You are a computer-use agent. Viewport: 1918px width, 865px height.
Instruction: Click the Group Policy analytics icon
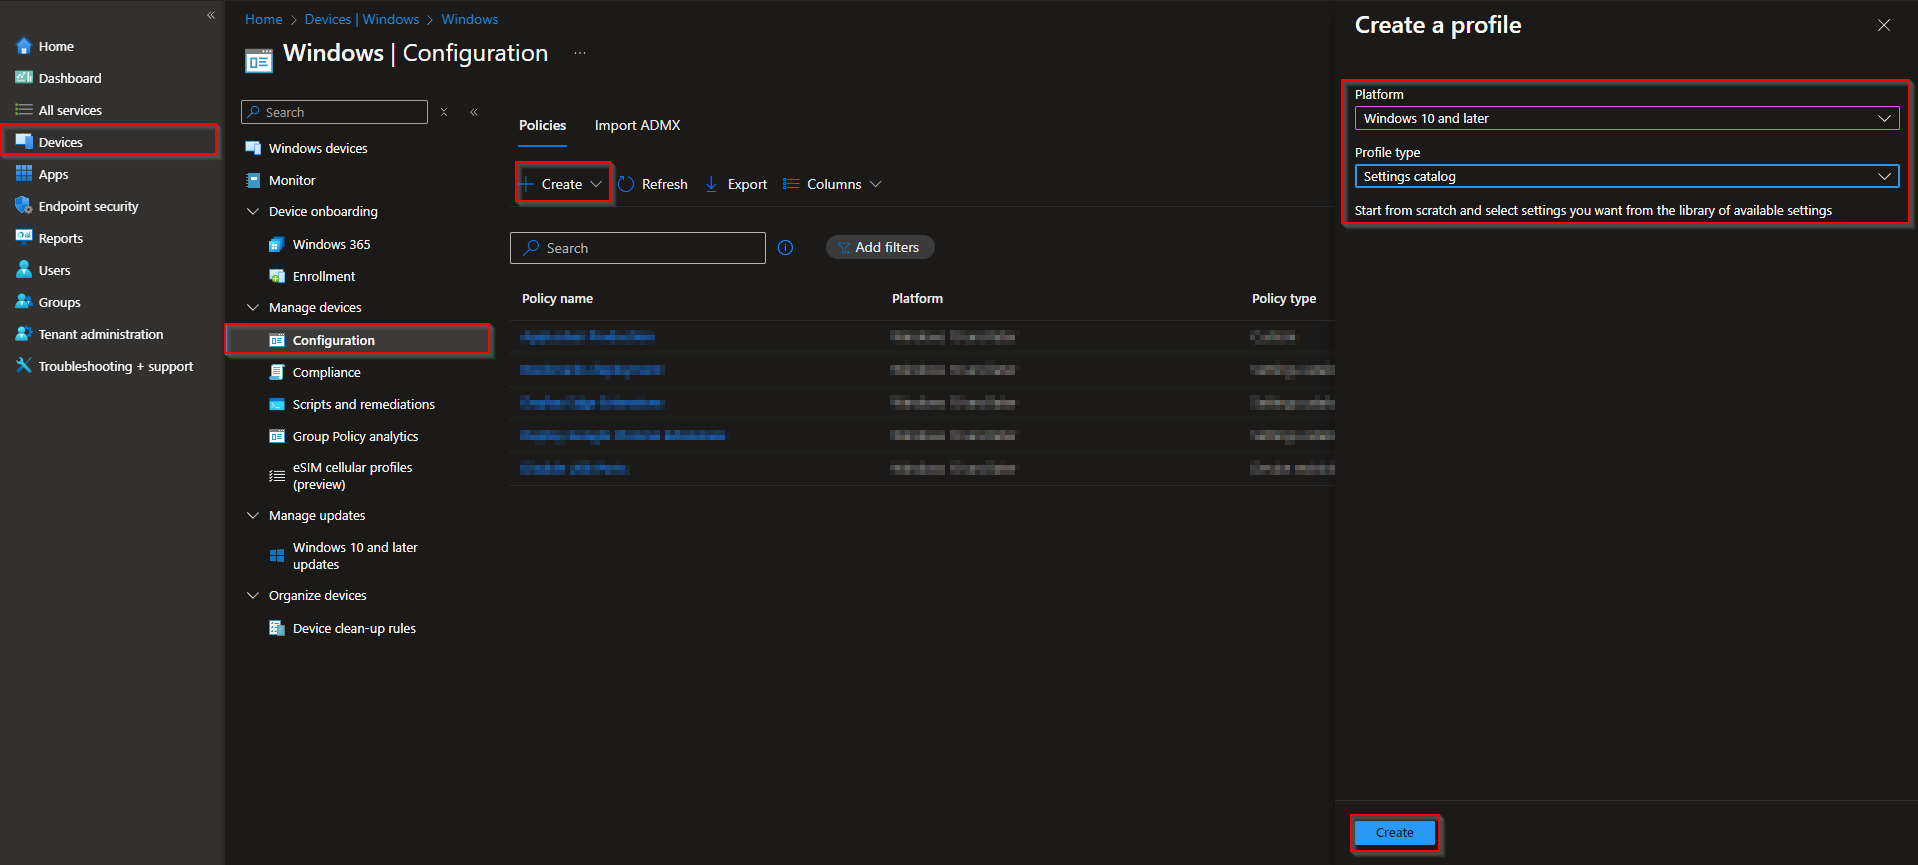(x=277, y=436)
